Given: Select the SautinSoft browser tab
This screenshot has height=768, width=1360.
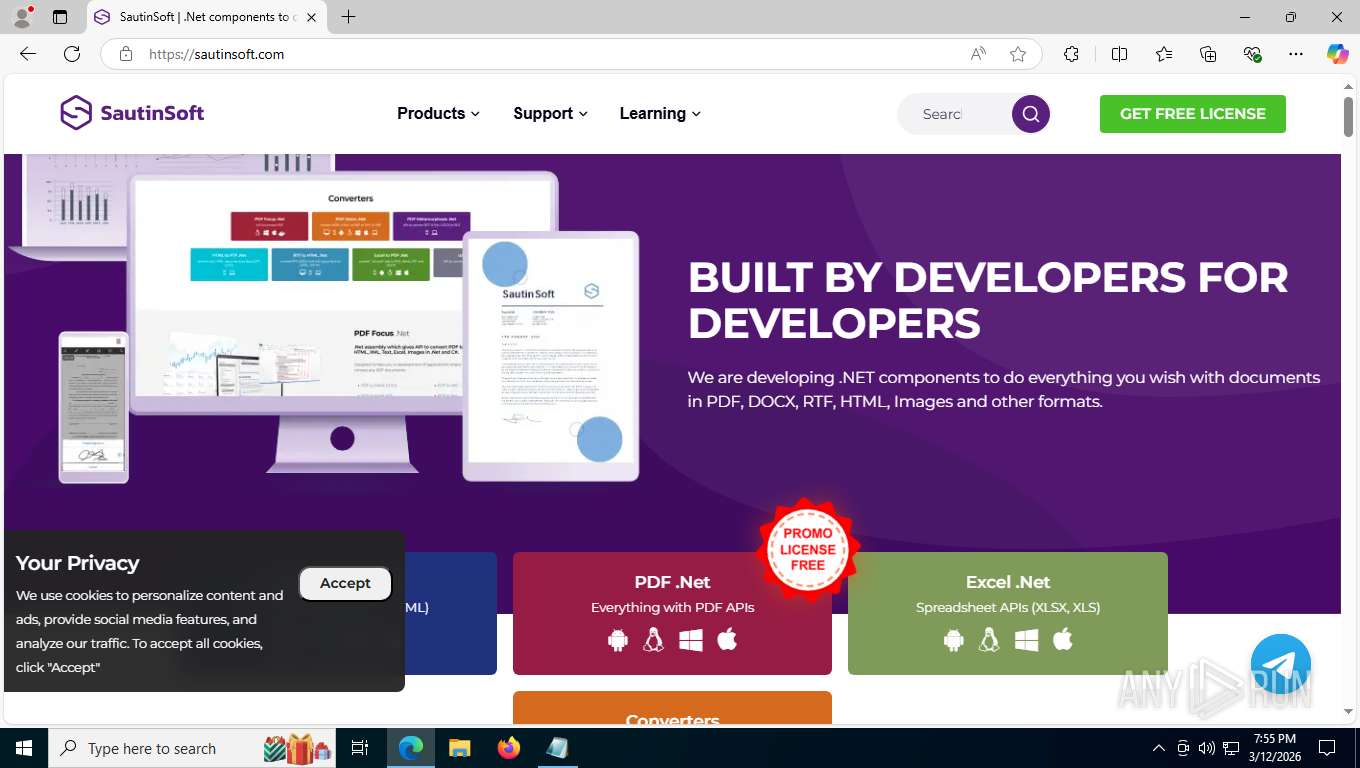Looking at the screenshot, I should pos(207,17).
